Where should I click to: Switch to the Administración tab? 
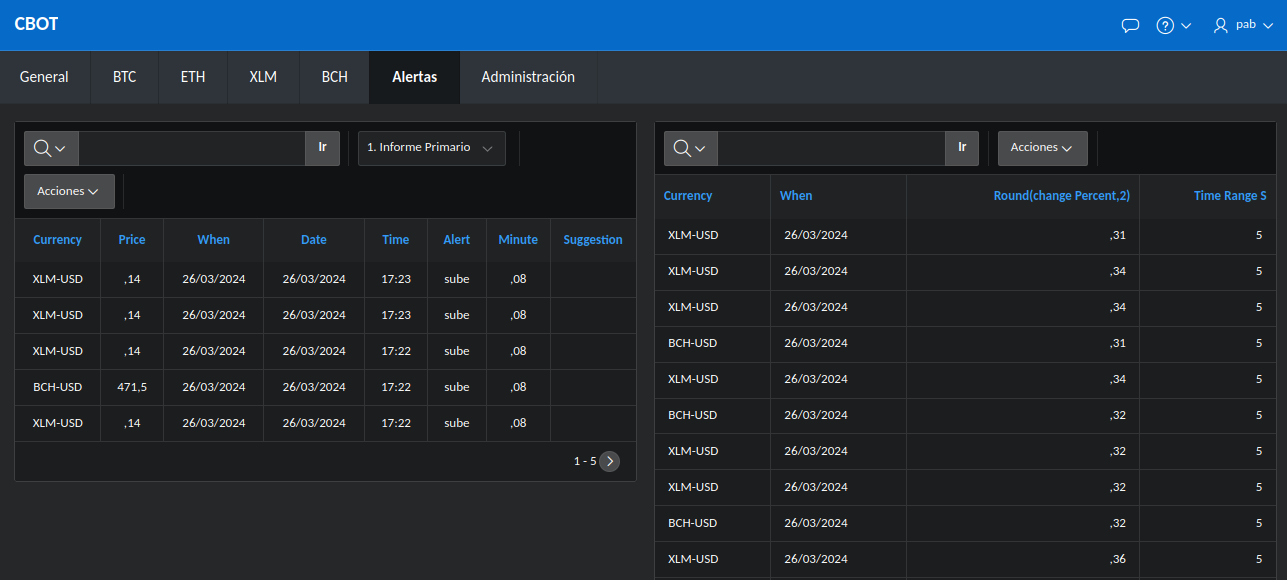tap(528, 77)
